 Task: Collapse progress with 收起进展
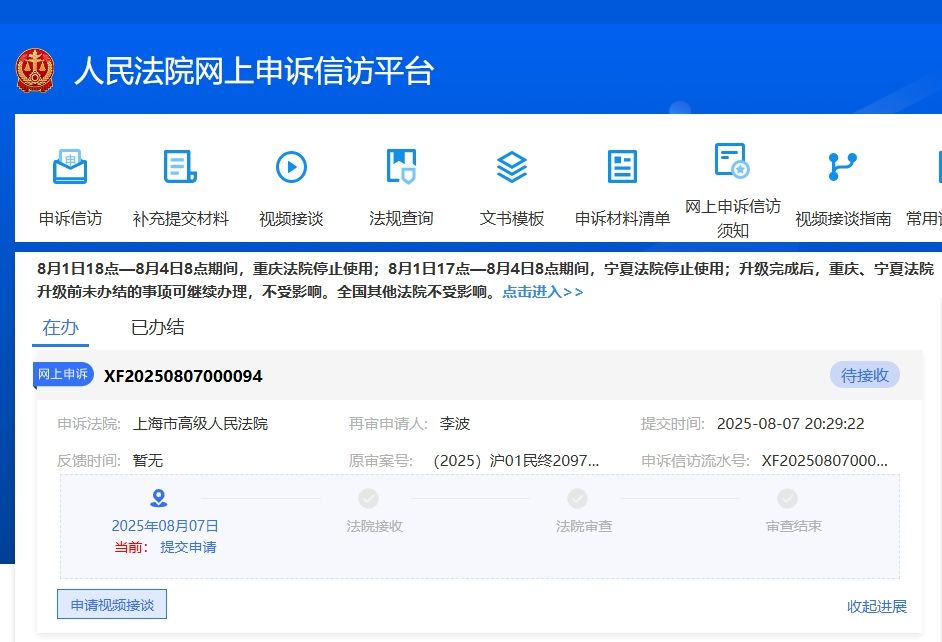[x=877, y=606]
